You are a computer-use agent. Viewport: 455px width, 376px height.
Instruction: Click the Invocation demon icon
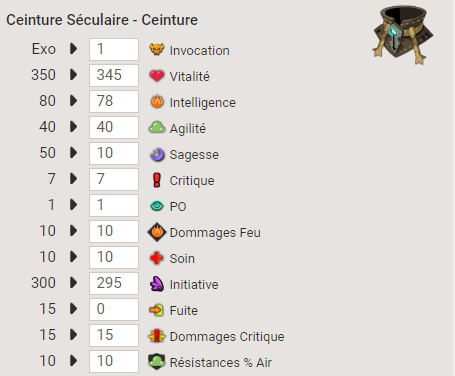157,49
